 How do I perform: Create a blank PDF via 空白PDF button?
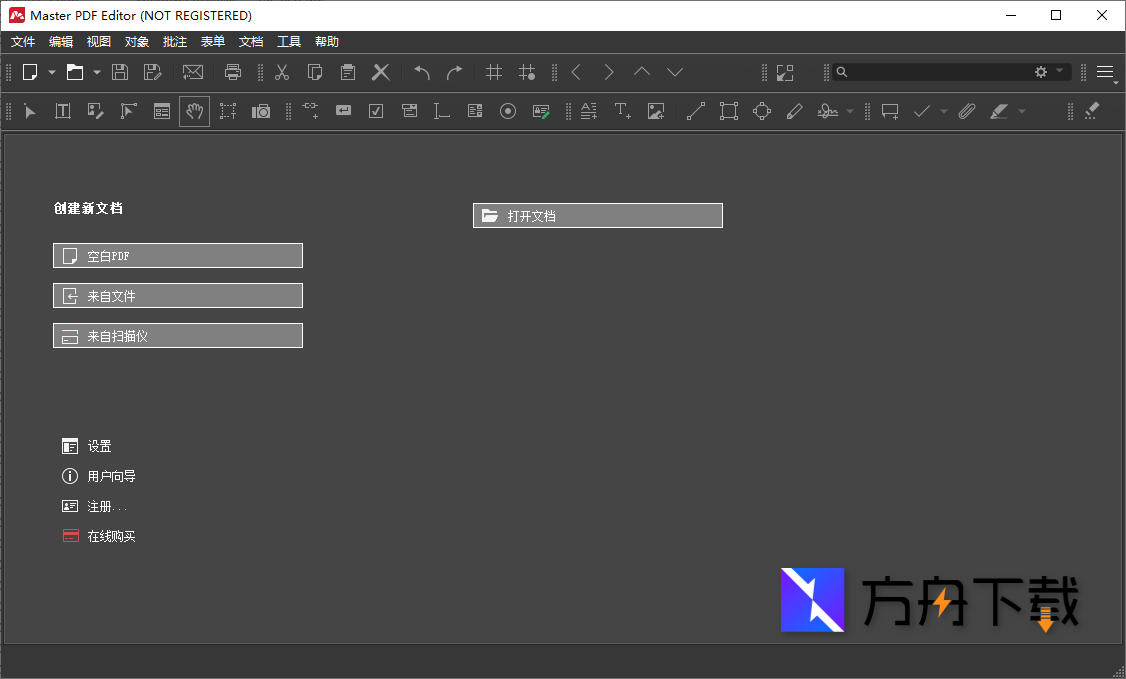pyautogui.click(x=177, y=255)
